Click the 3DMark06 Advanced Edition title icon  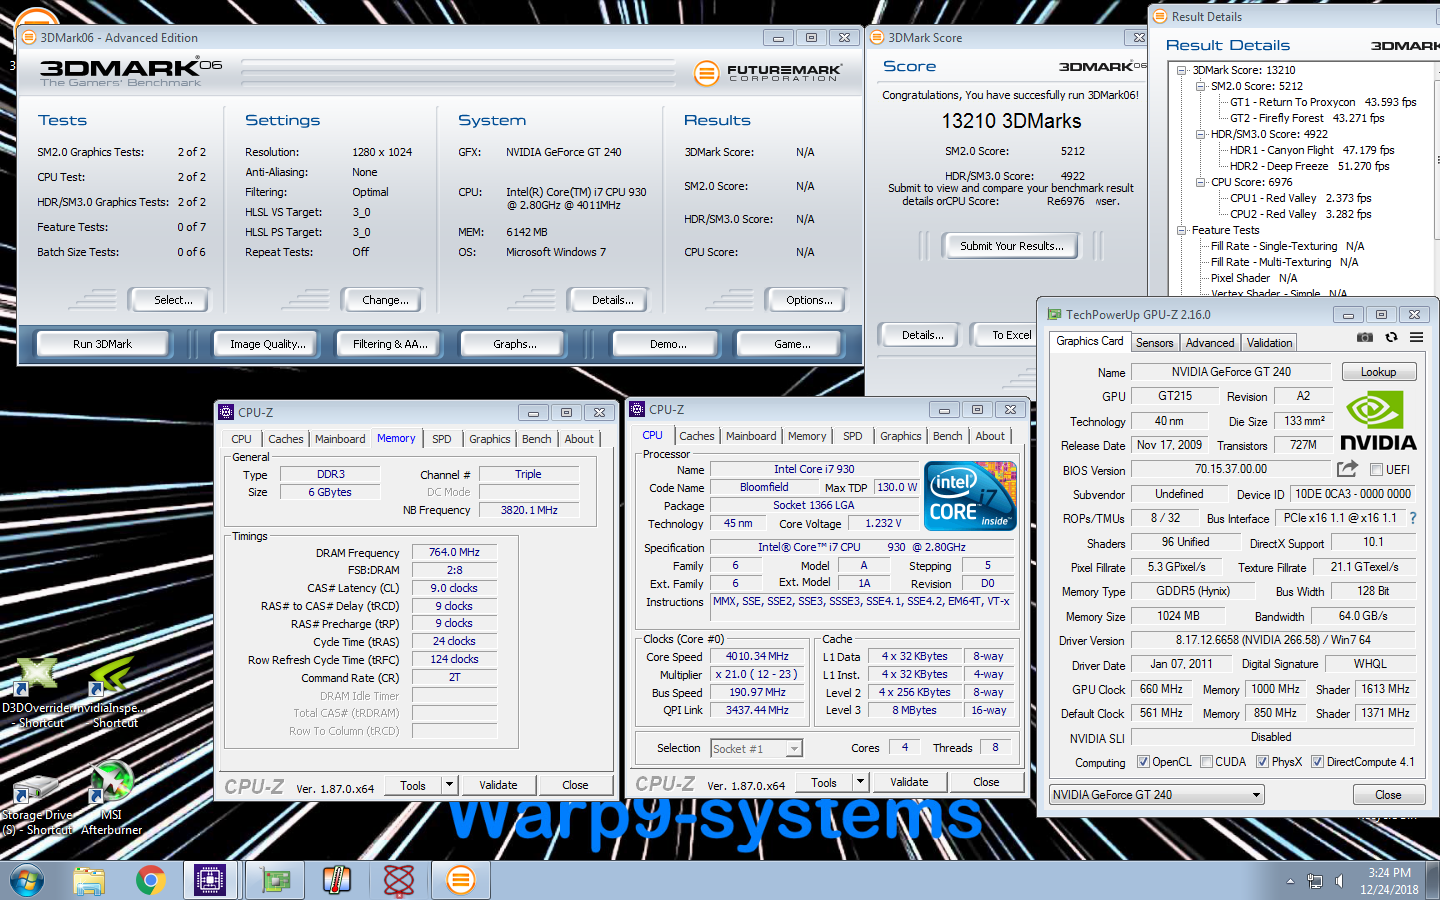[28, 37]
